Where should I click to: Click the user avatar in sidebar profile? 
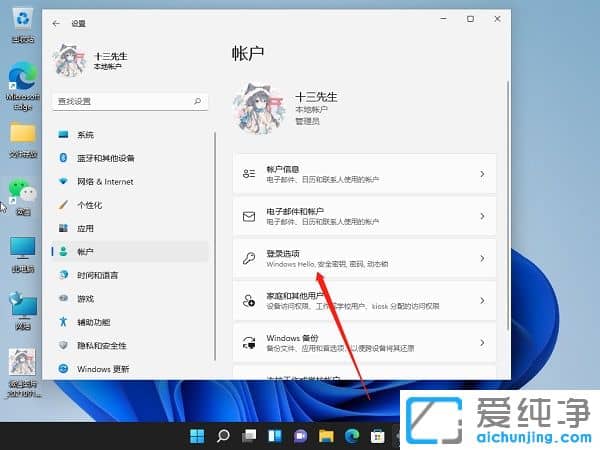click(69, 60)
